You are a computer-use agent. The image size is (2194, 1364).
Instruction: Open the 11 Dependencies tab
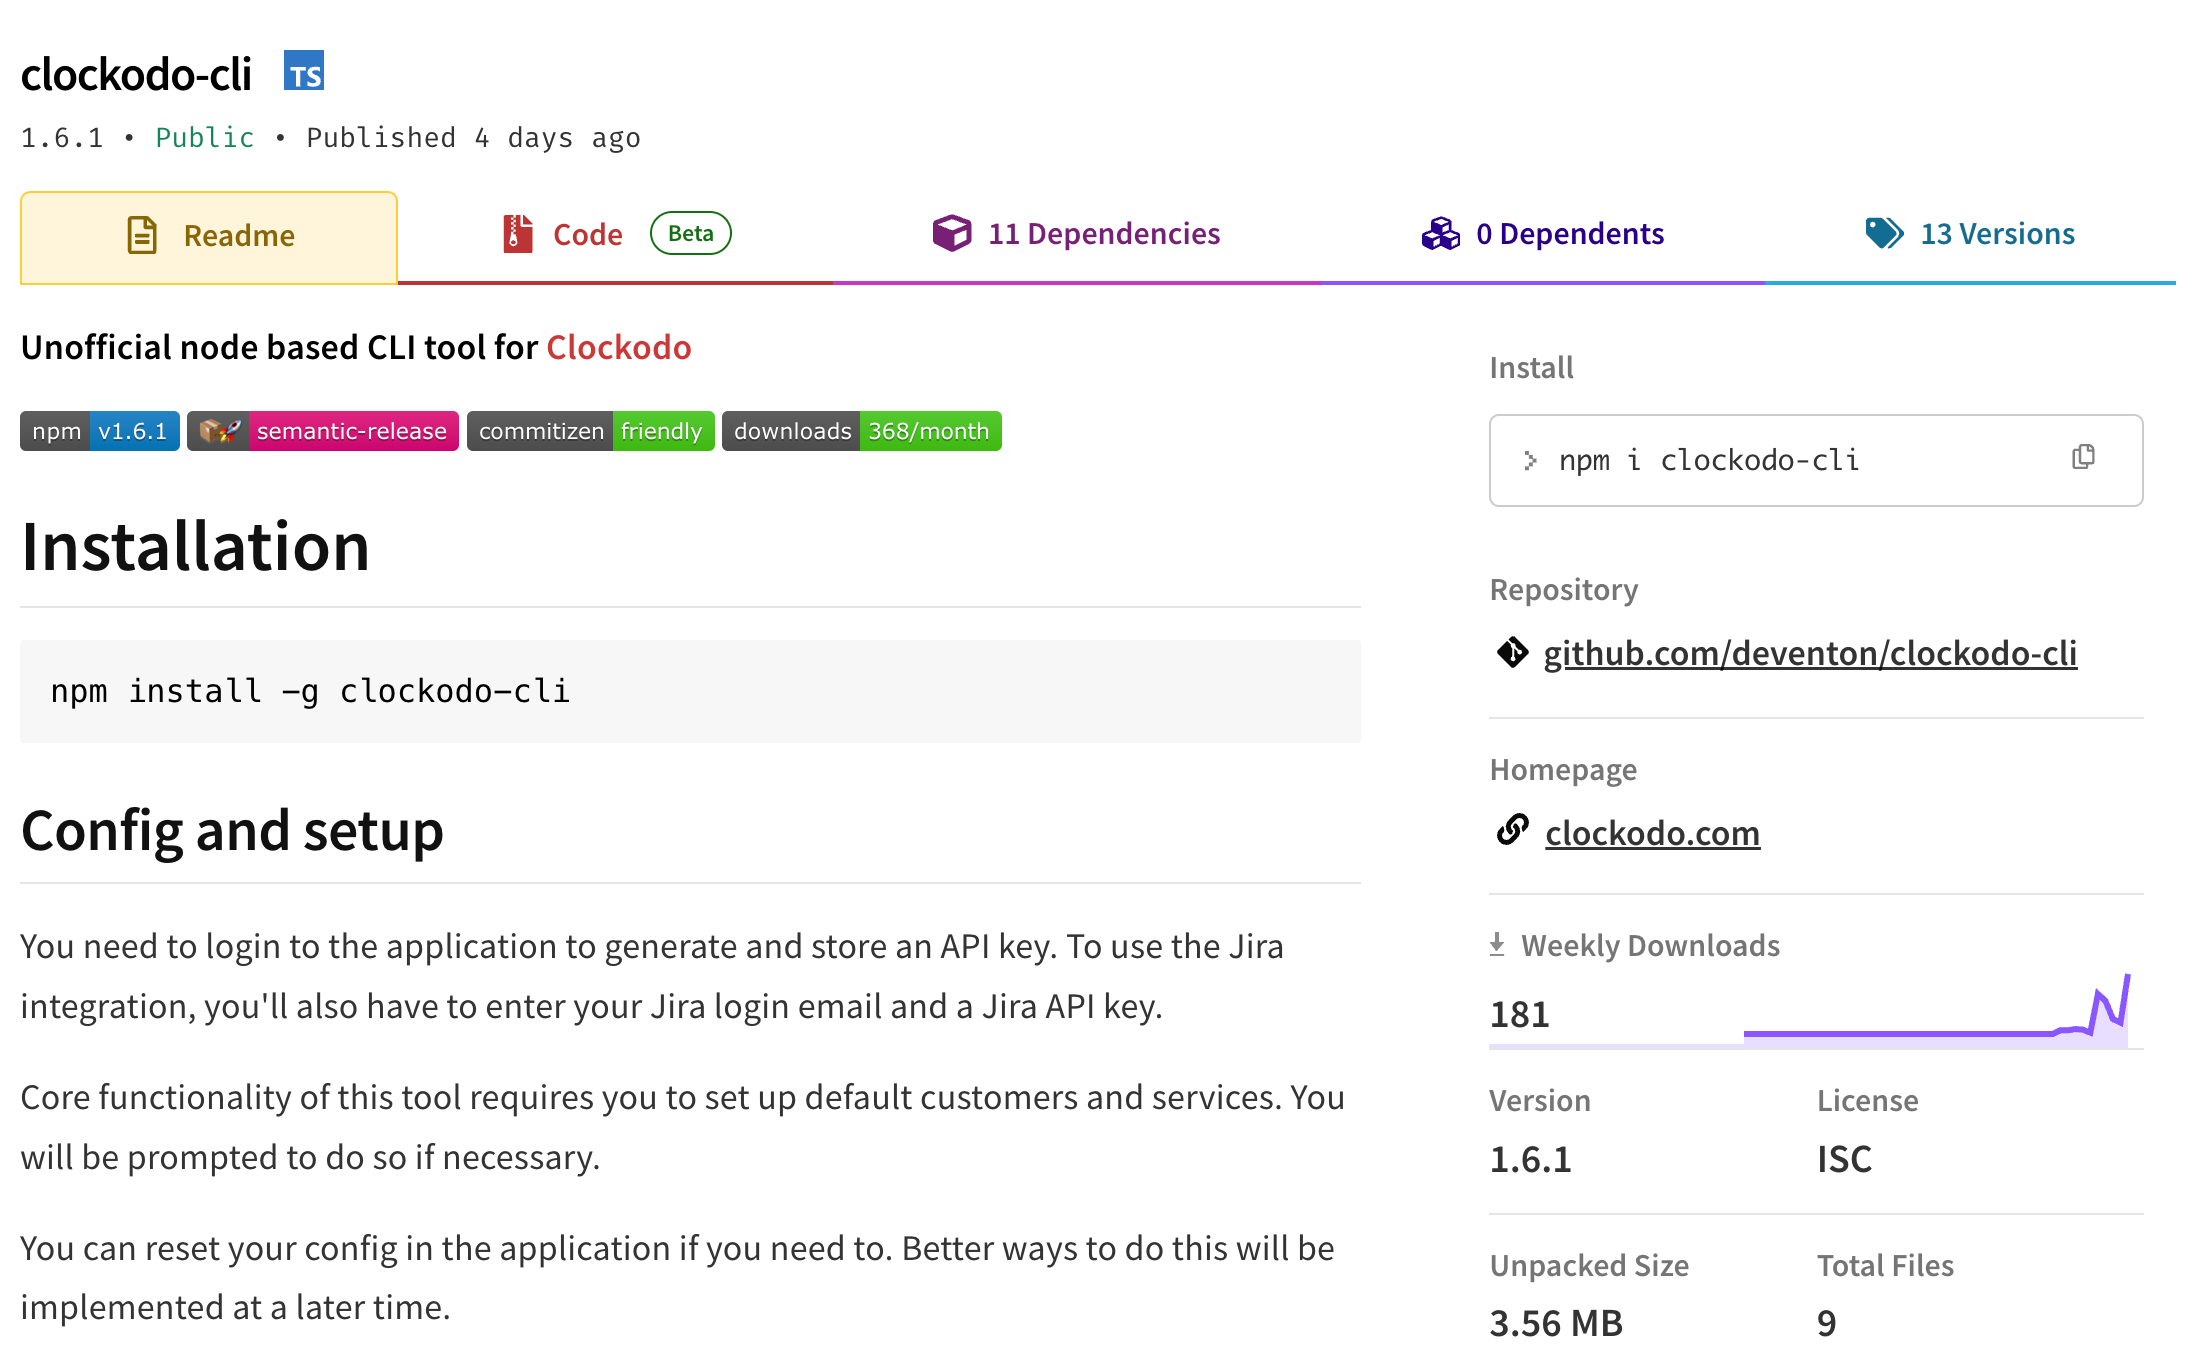pyautogui.click(x=1076, y=234)
